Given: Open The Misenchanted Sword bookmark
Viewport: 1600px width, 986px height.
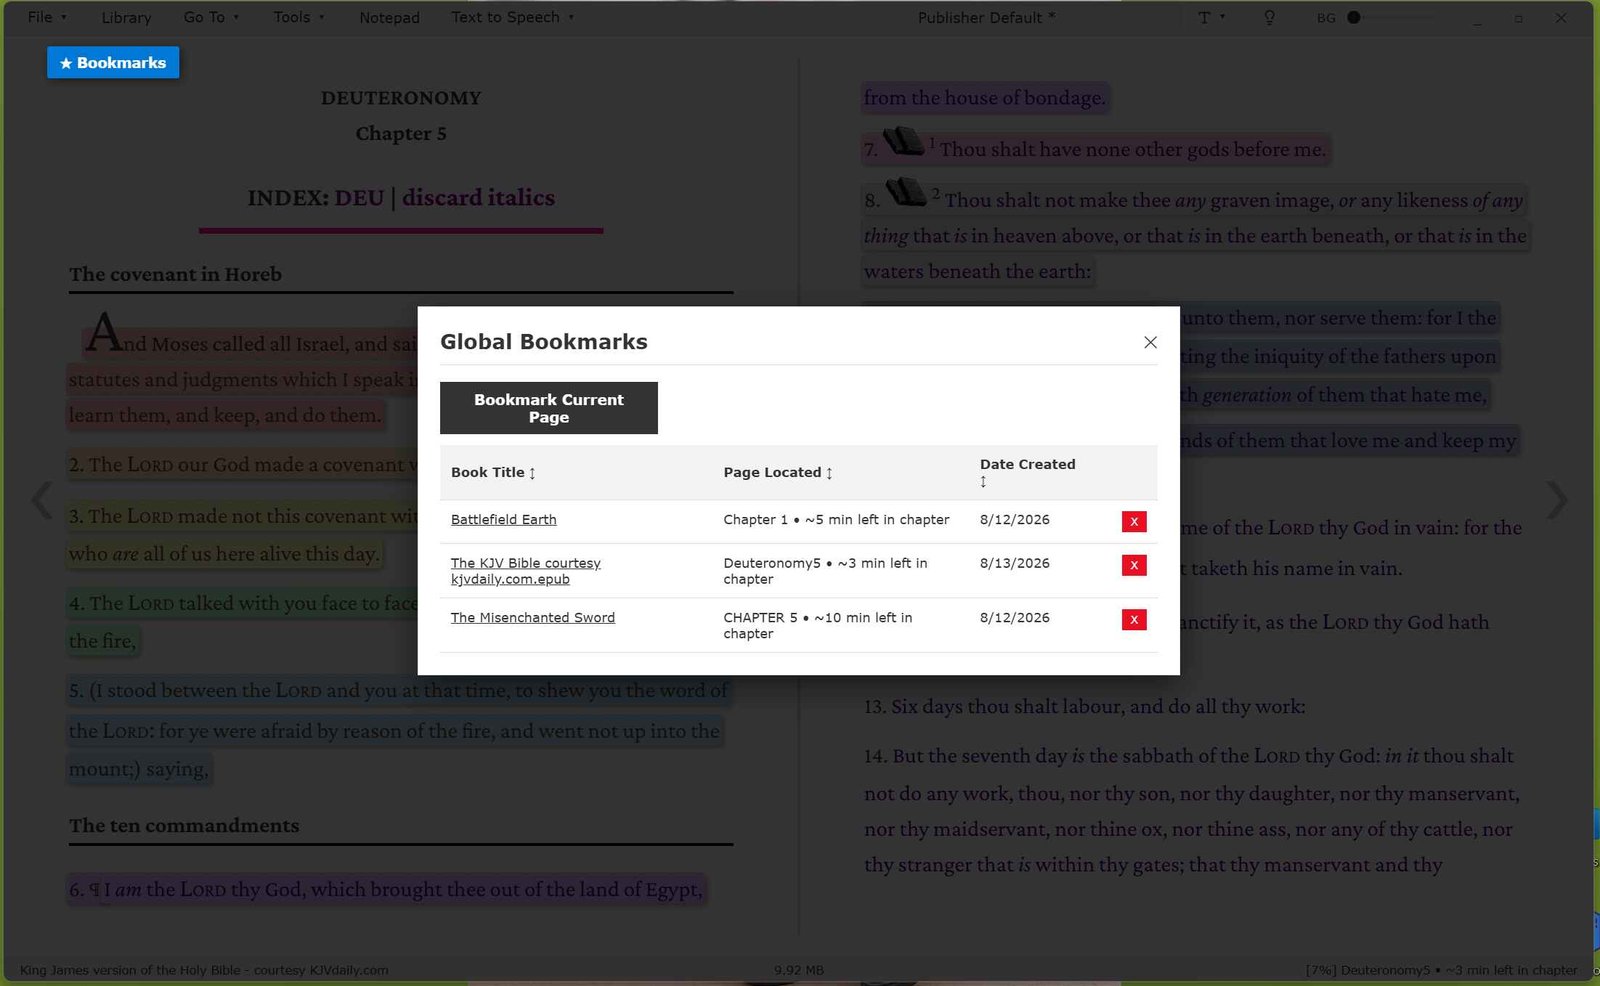Looking at the screenshot, I should (532, 617).
